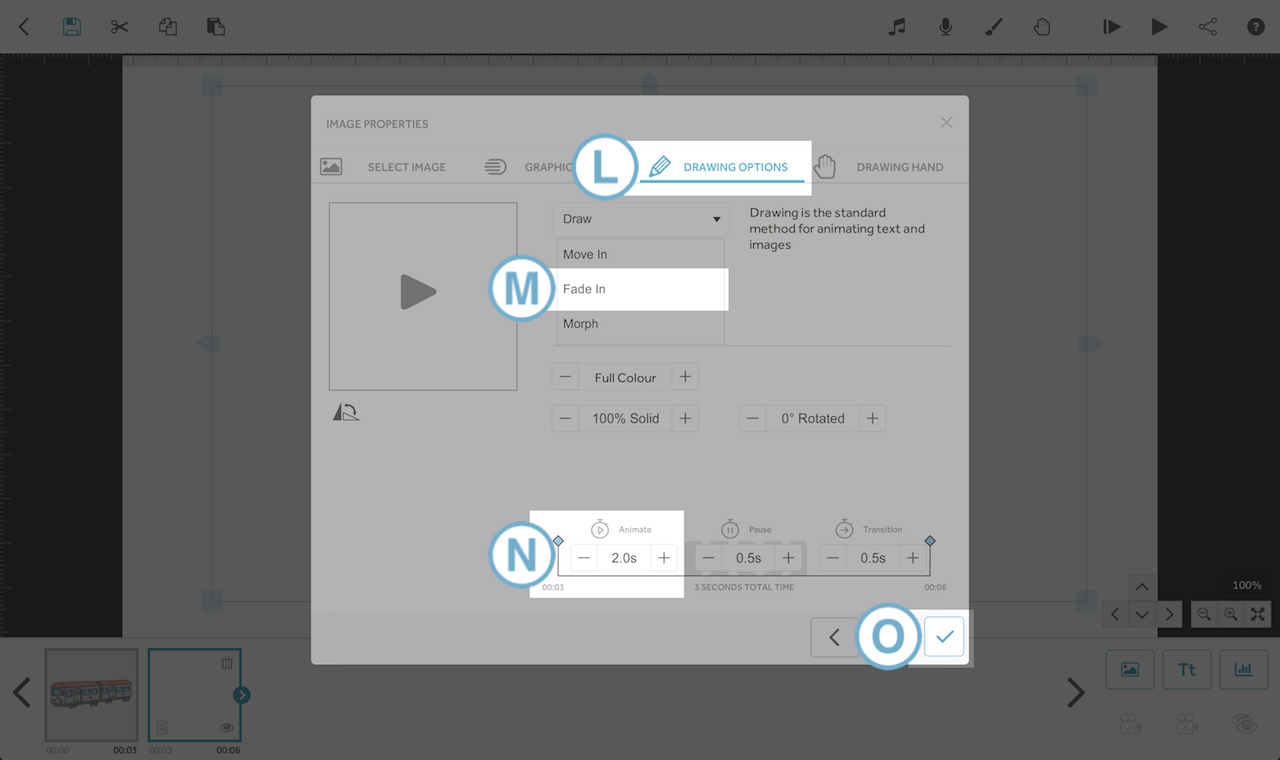
Task: Click the flip image icon under preview
Action: click(345, 412)
